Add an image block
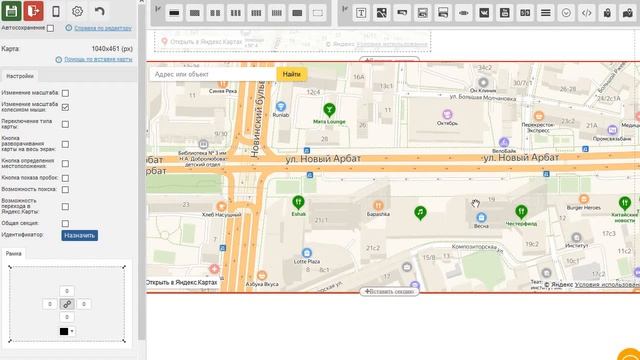Viewport: 640px width, 360px height. click(382, 13)
